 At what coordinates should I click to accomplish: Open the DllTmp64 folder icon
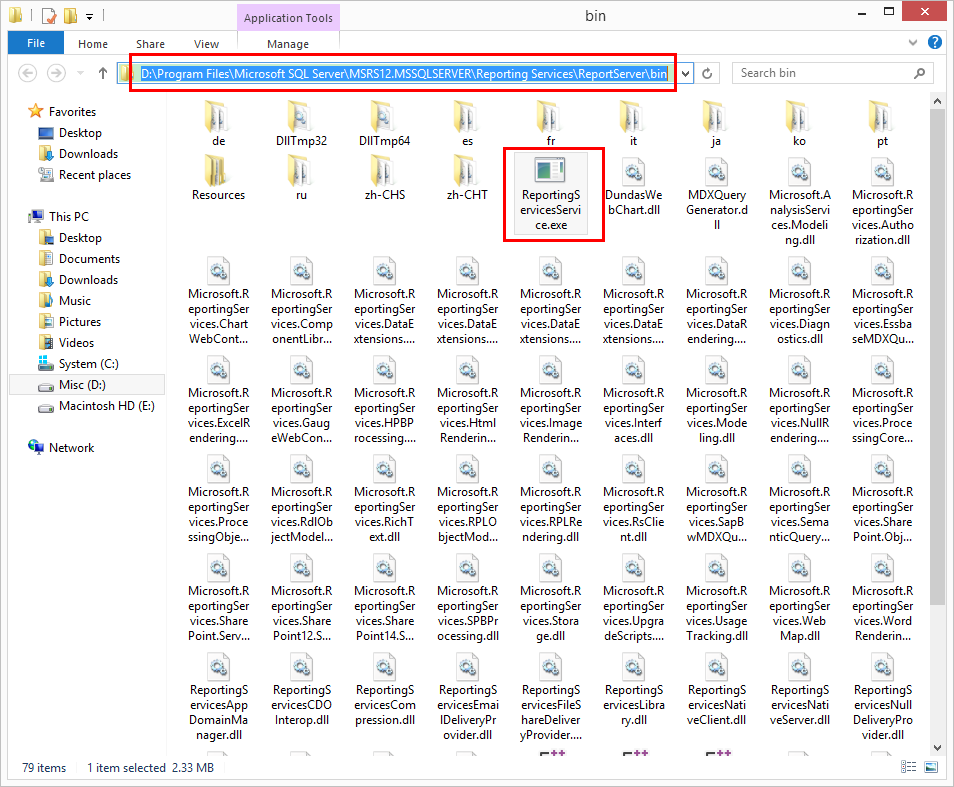coord(384,117)
